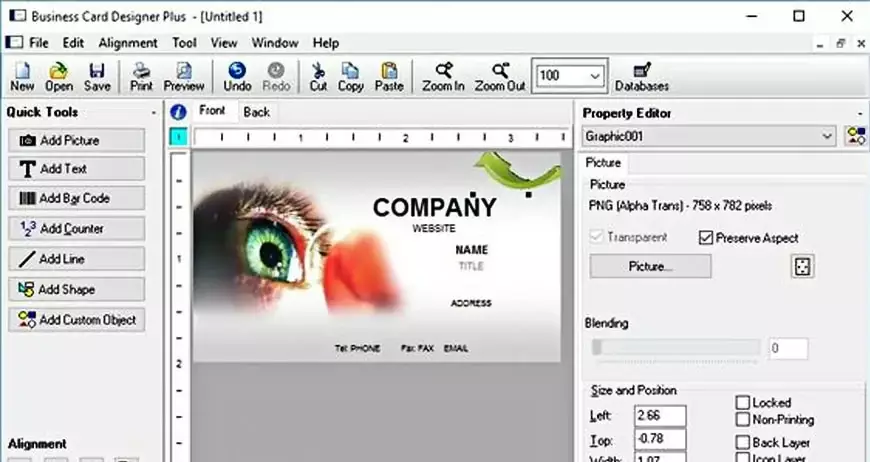Open the Graphic001 object selector dropdown

(x=827, y=136)
